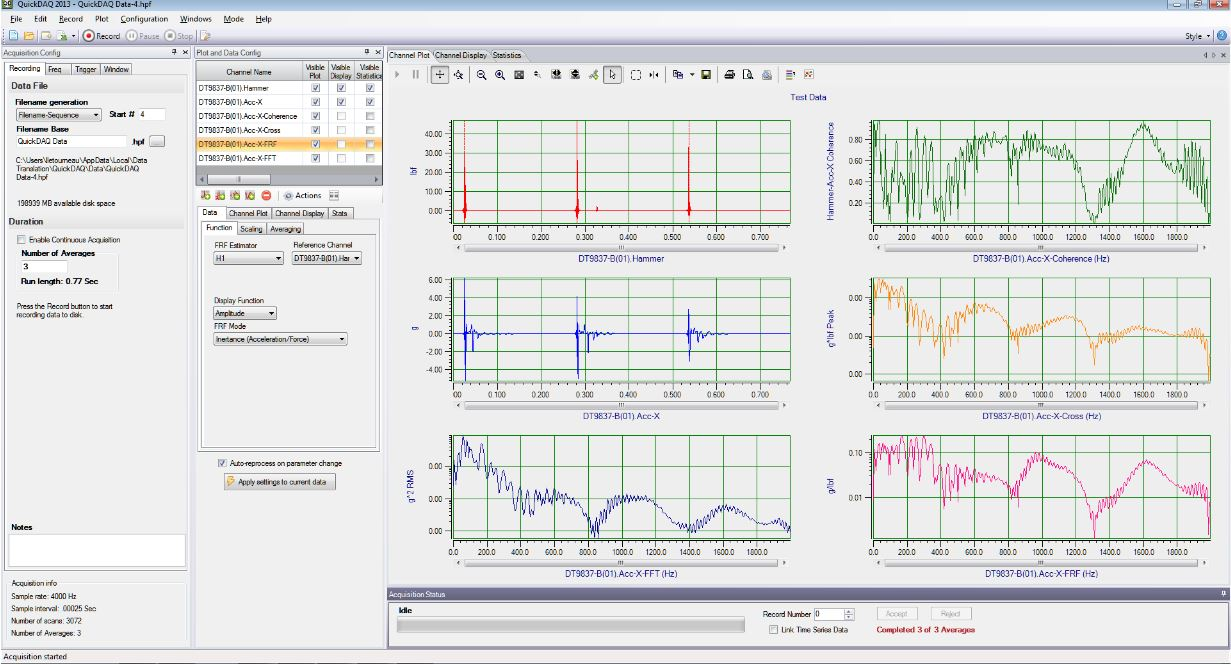The height and width of the screenshot is (665, 1231).
Task: Select the crosshair cursor tool
Action: click(x=440, y=75)
